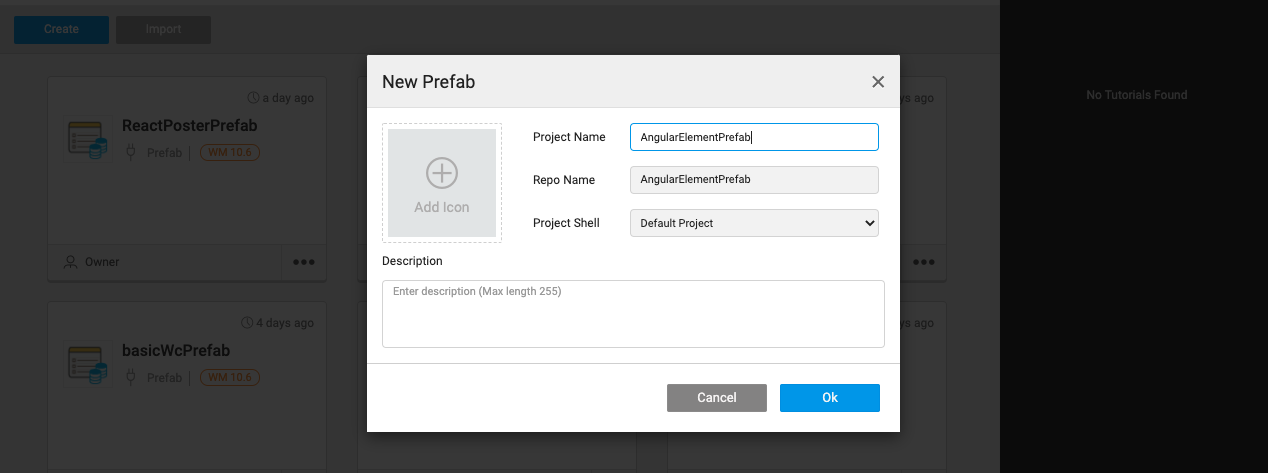Click the plug icon on ReactPosterPrefab card
Viewport: 1268px width, 473px height.
(x=131, y=153)
